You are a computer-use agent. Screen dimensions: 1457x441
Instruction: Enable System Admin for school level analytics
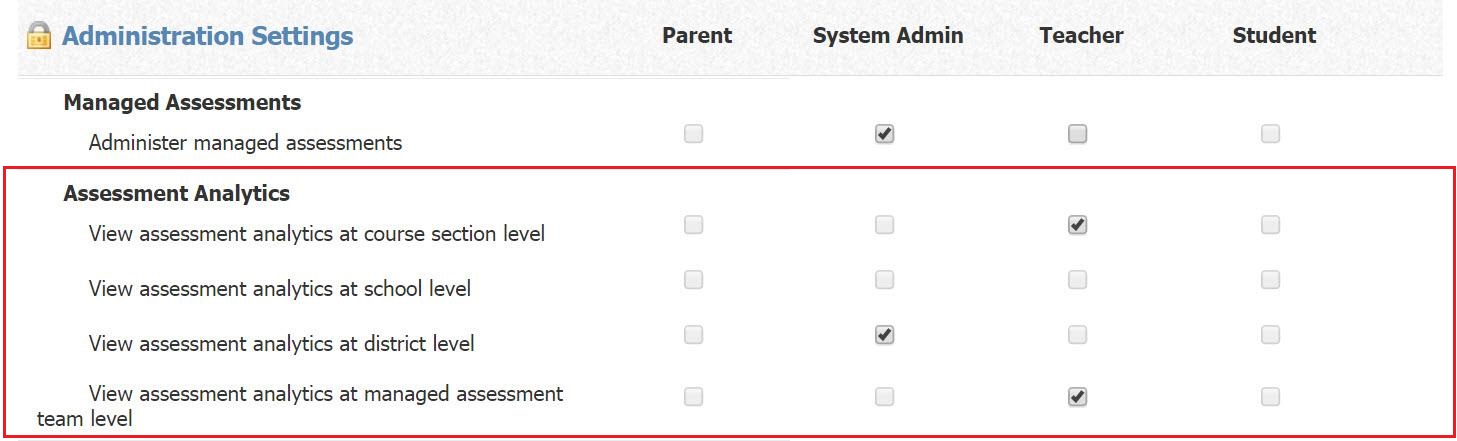[x=884, y=280]
